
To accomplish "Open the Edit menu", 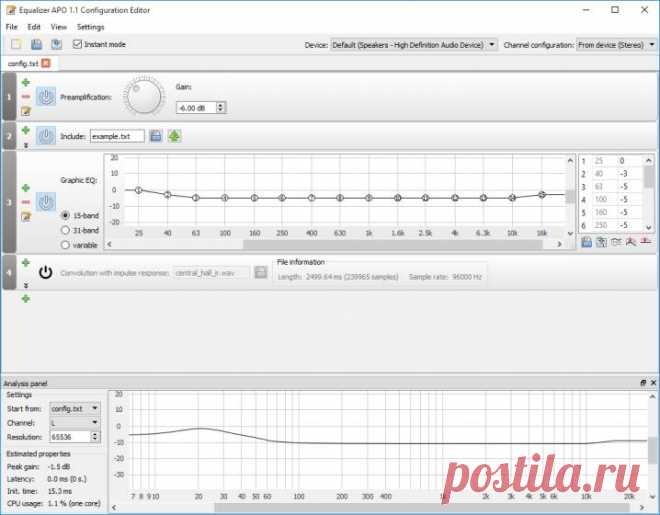I will pyautogui.click(x=34, y=27).
